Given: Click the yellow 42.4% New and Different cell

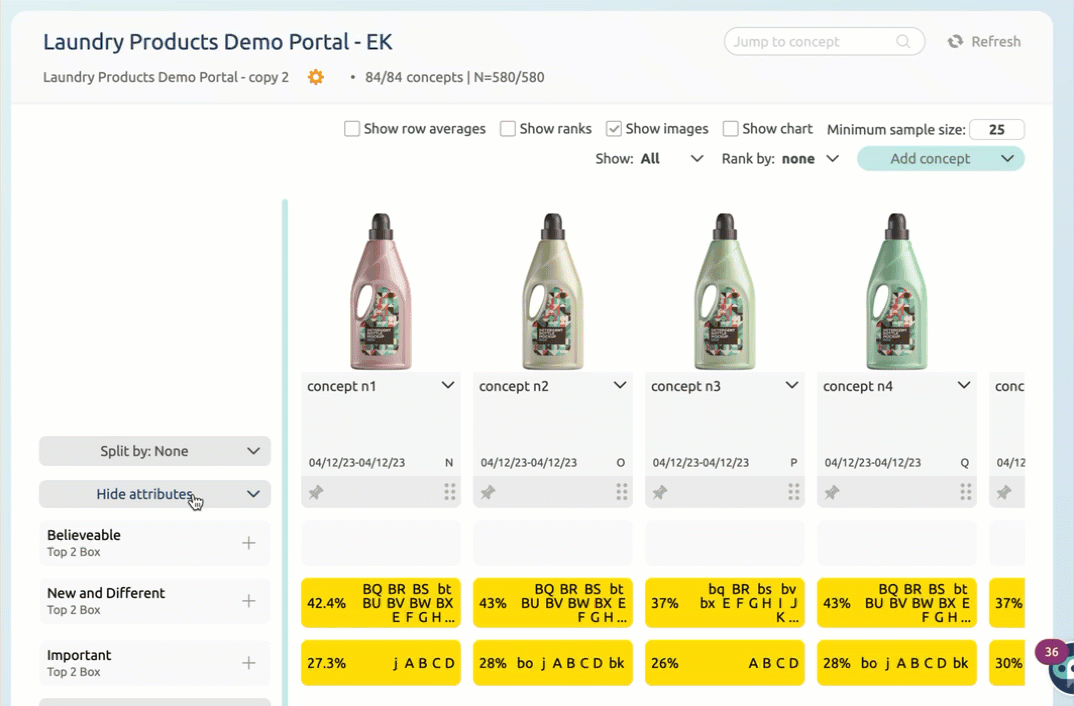Looking at the screenshot, I should point(381,604).
